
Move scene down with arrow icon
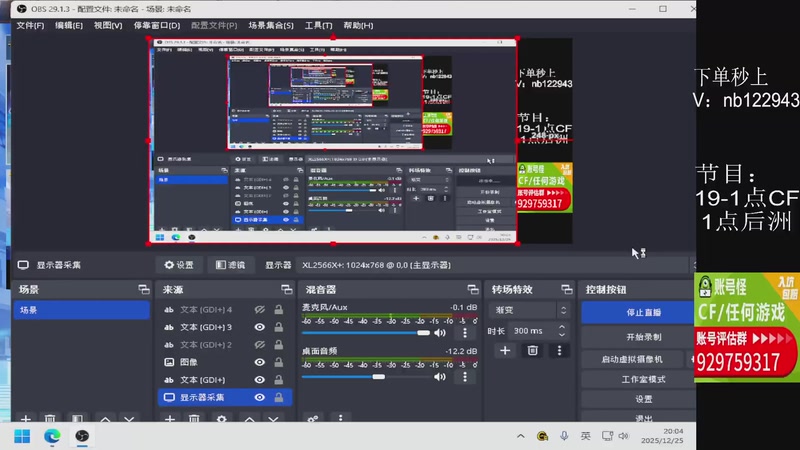pyautogui.click(x=129, y=419)
